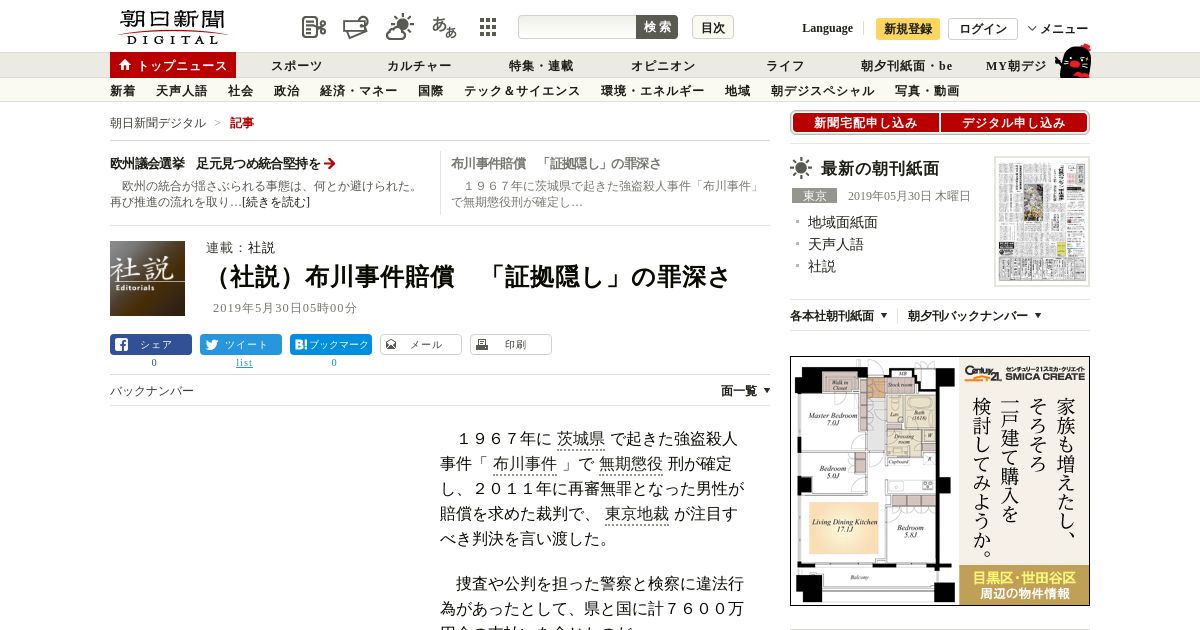The height and width of the screenshot is (630, 1200).
Task: Add Hatena bookmark for article
Action: [x=331, y=344]
